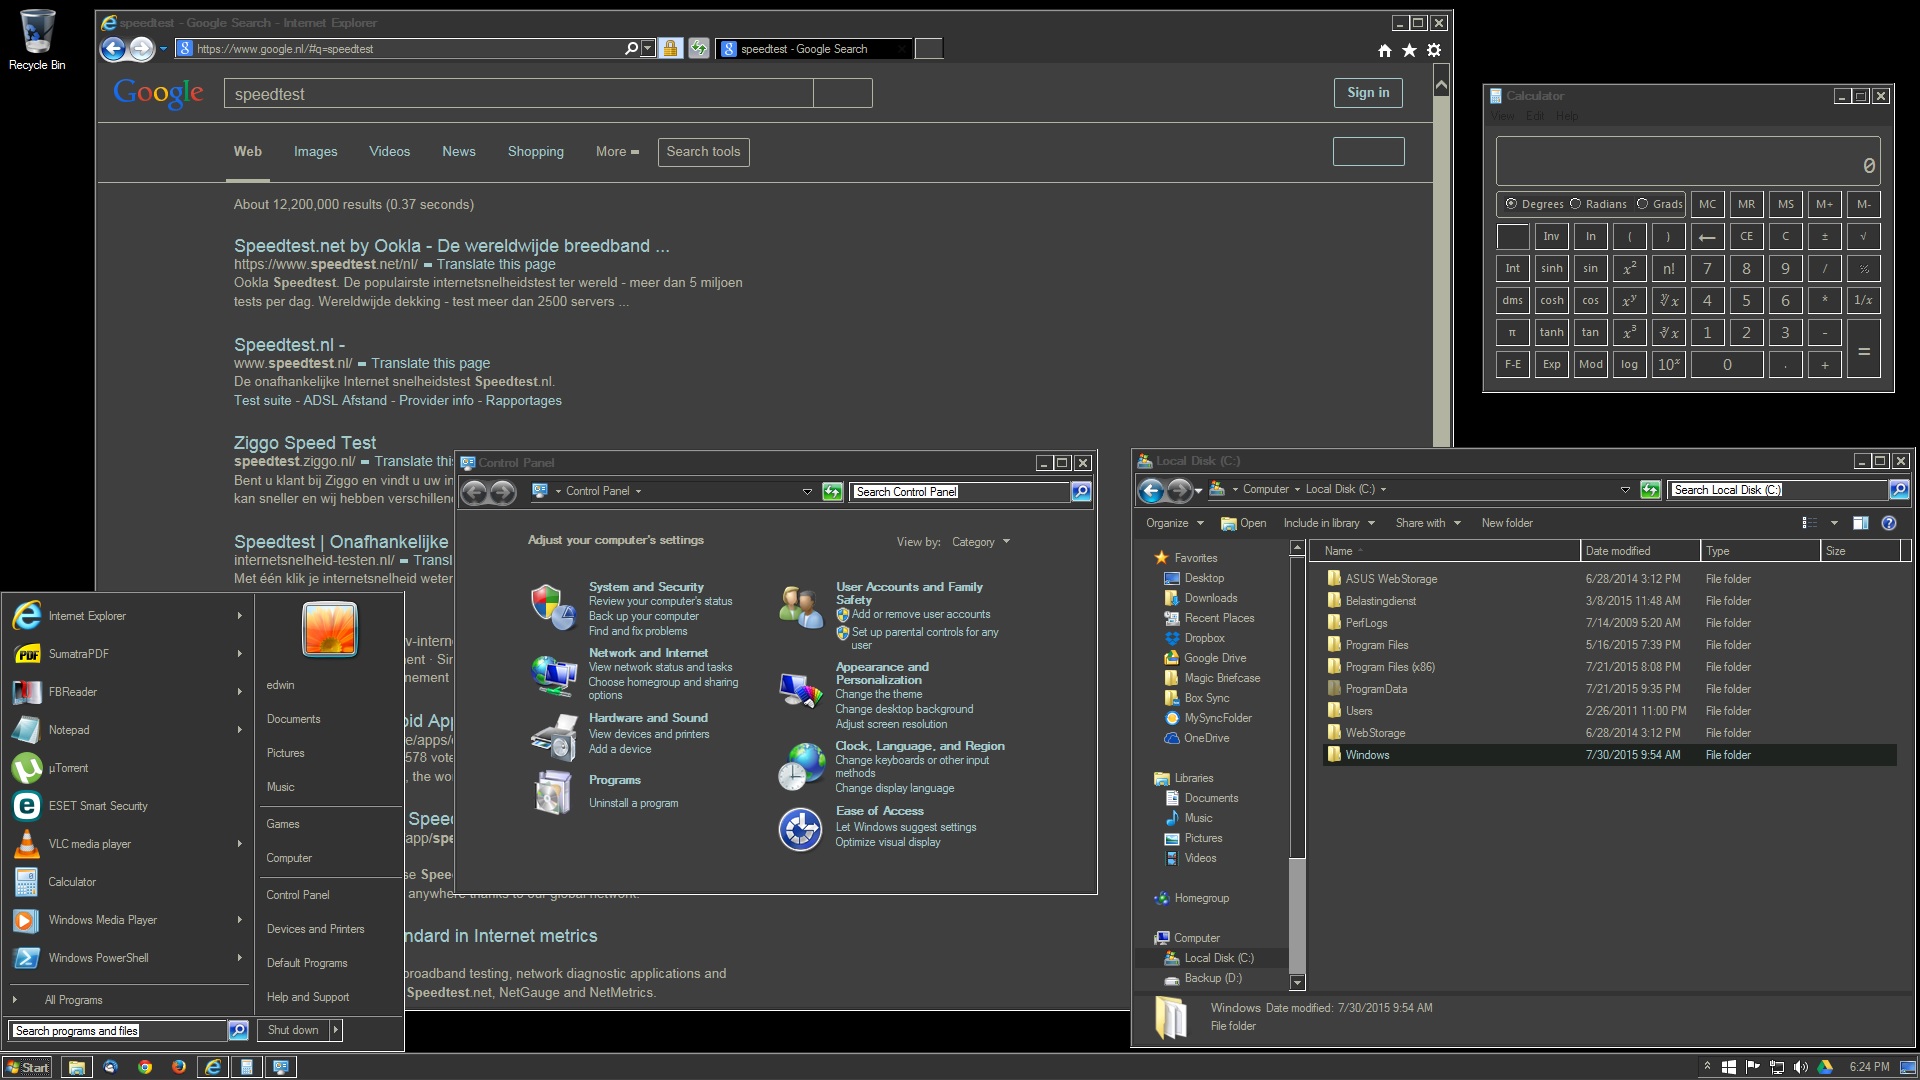1920x1080 pixels.
Task: Open the View menu in Calculator
Action: click(1502, 115)
